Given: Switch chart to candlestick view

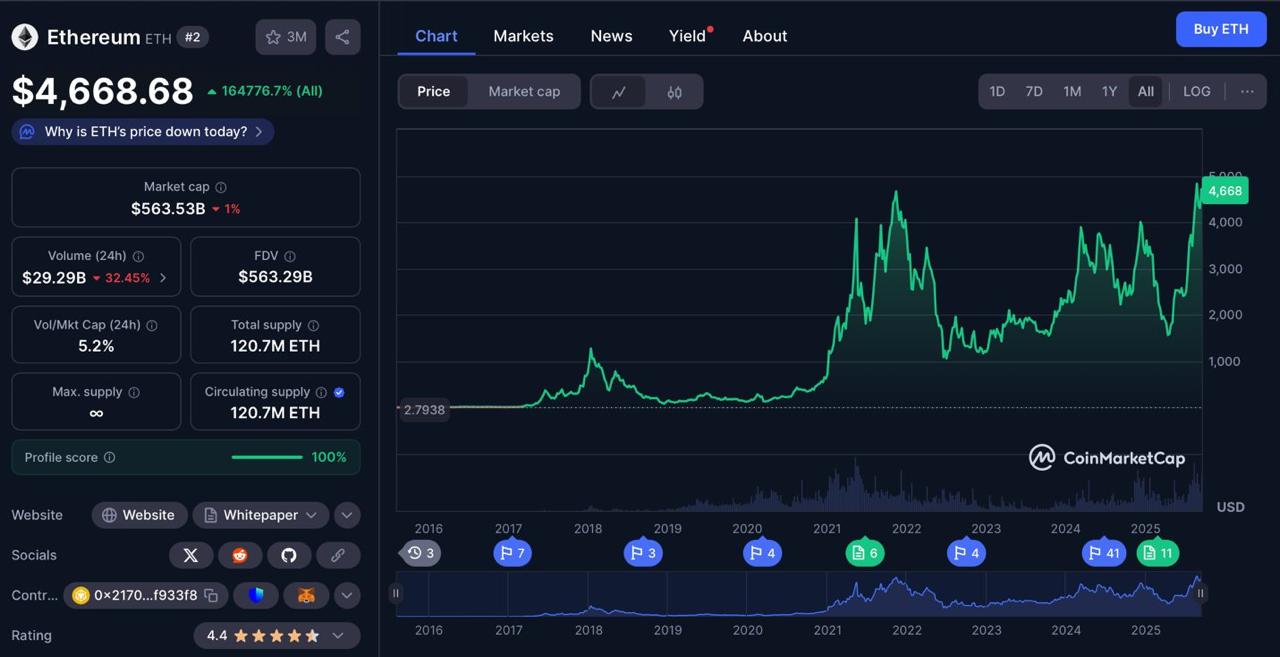Looking at the screenshot, I should 675,92.
